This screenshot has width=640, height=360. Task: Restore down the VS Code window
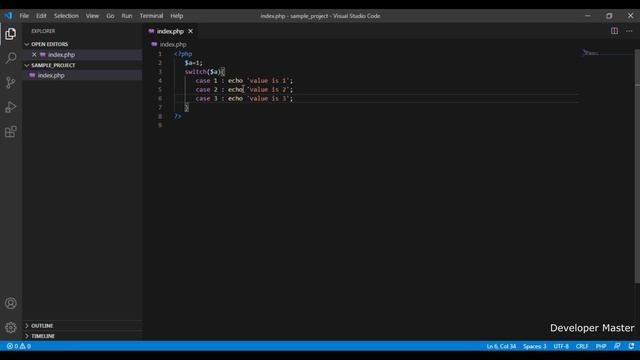click(609, 16)
